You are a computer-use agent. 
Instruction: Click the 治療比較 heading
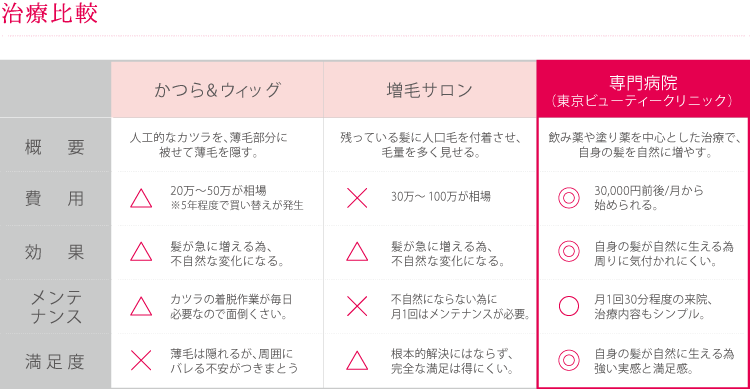50,13
